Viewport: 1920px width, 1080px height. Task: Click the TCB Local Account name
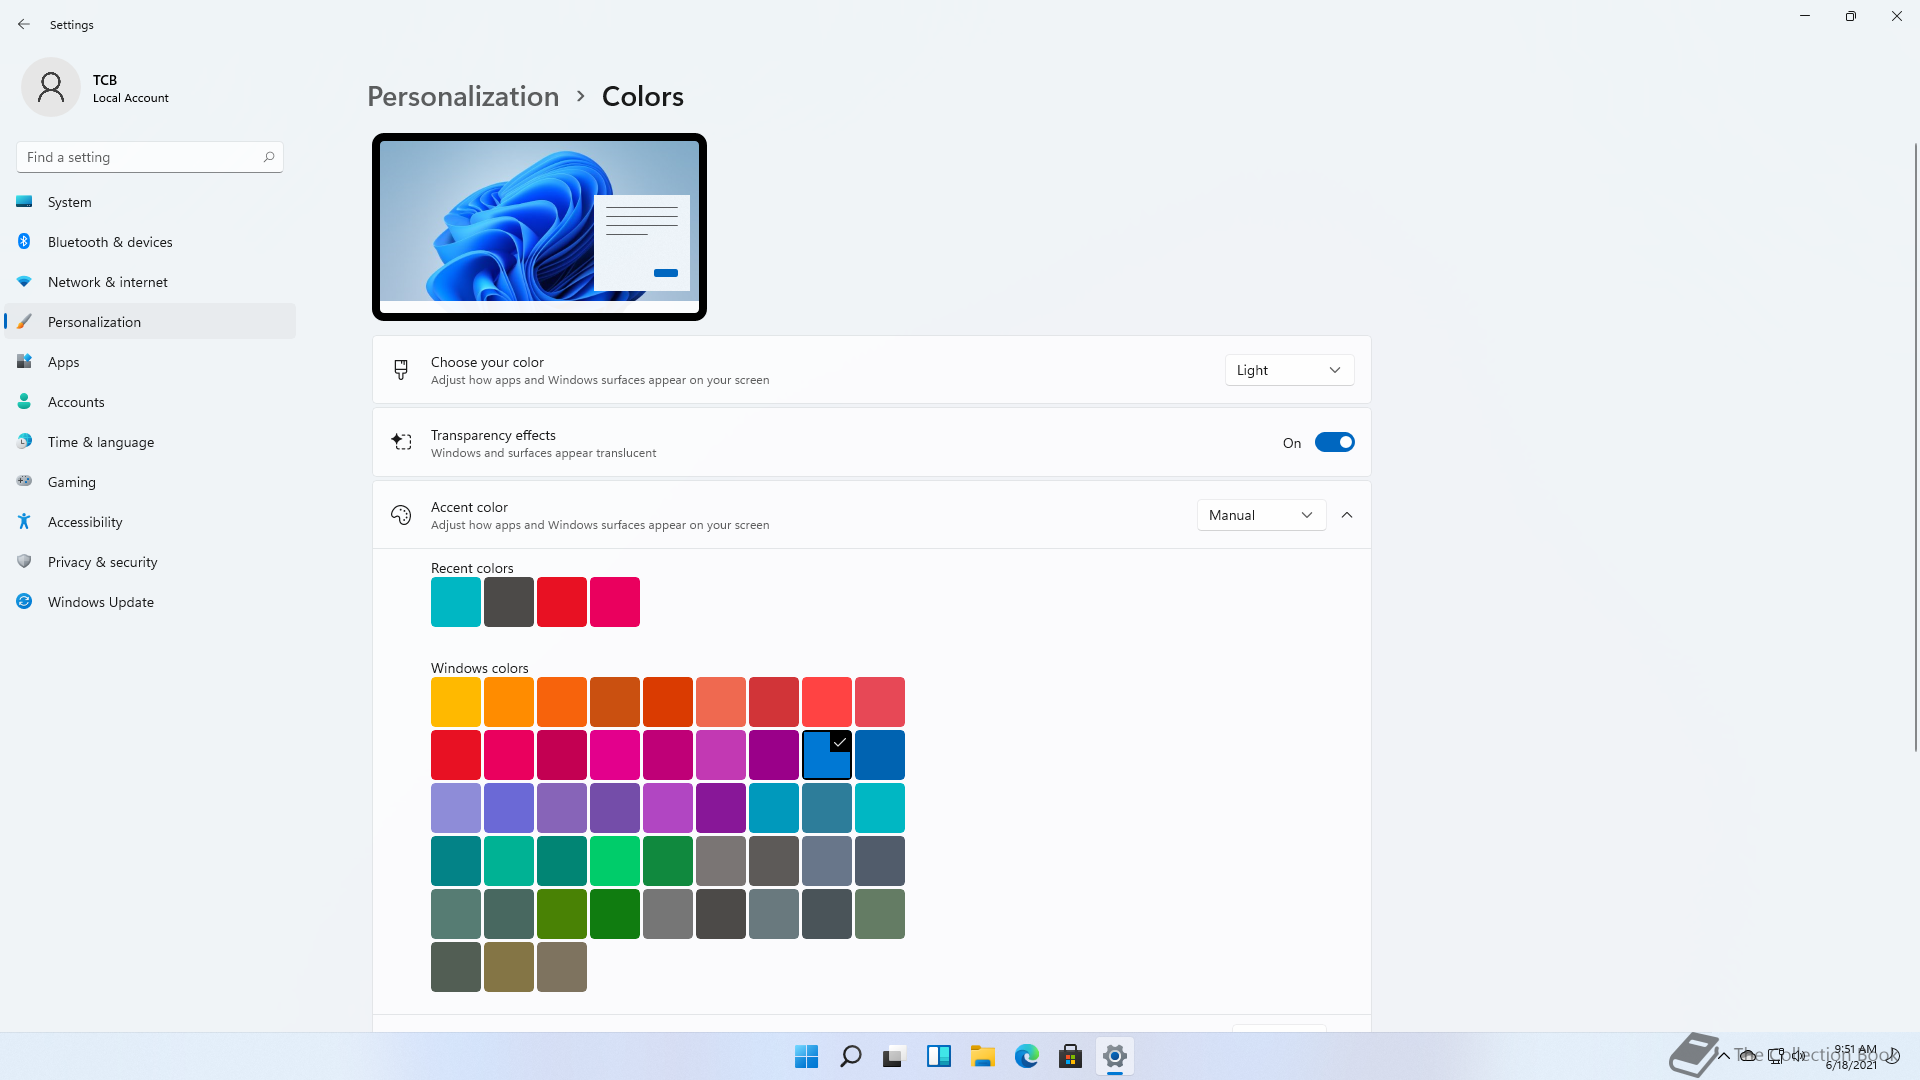130,88
